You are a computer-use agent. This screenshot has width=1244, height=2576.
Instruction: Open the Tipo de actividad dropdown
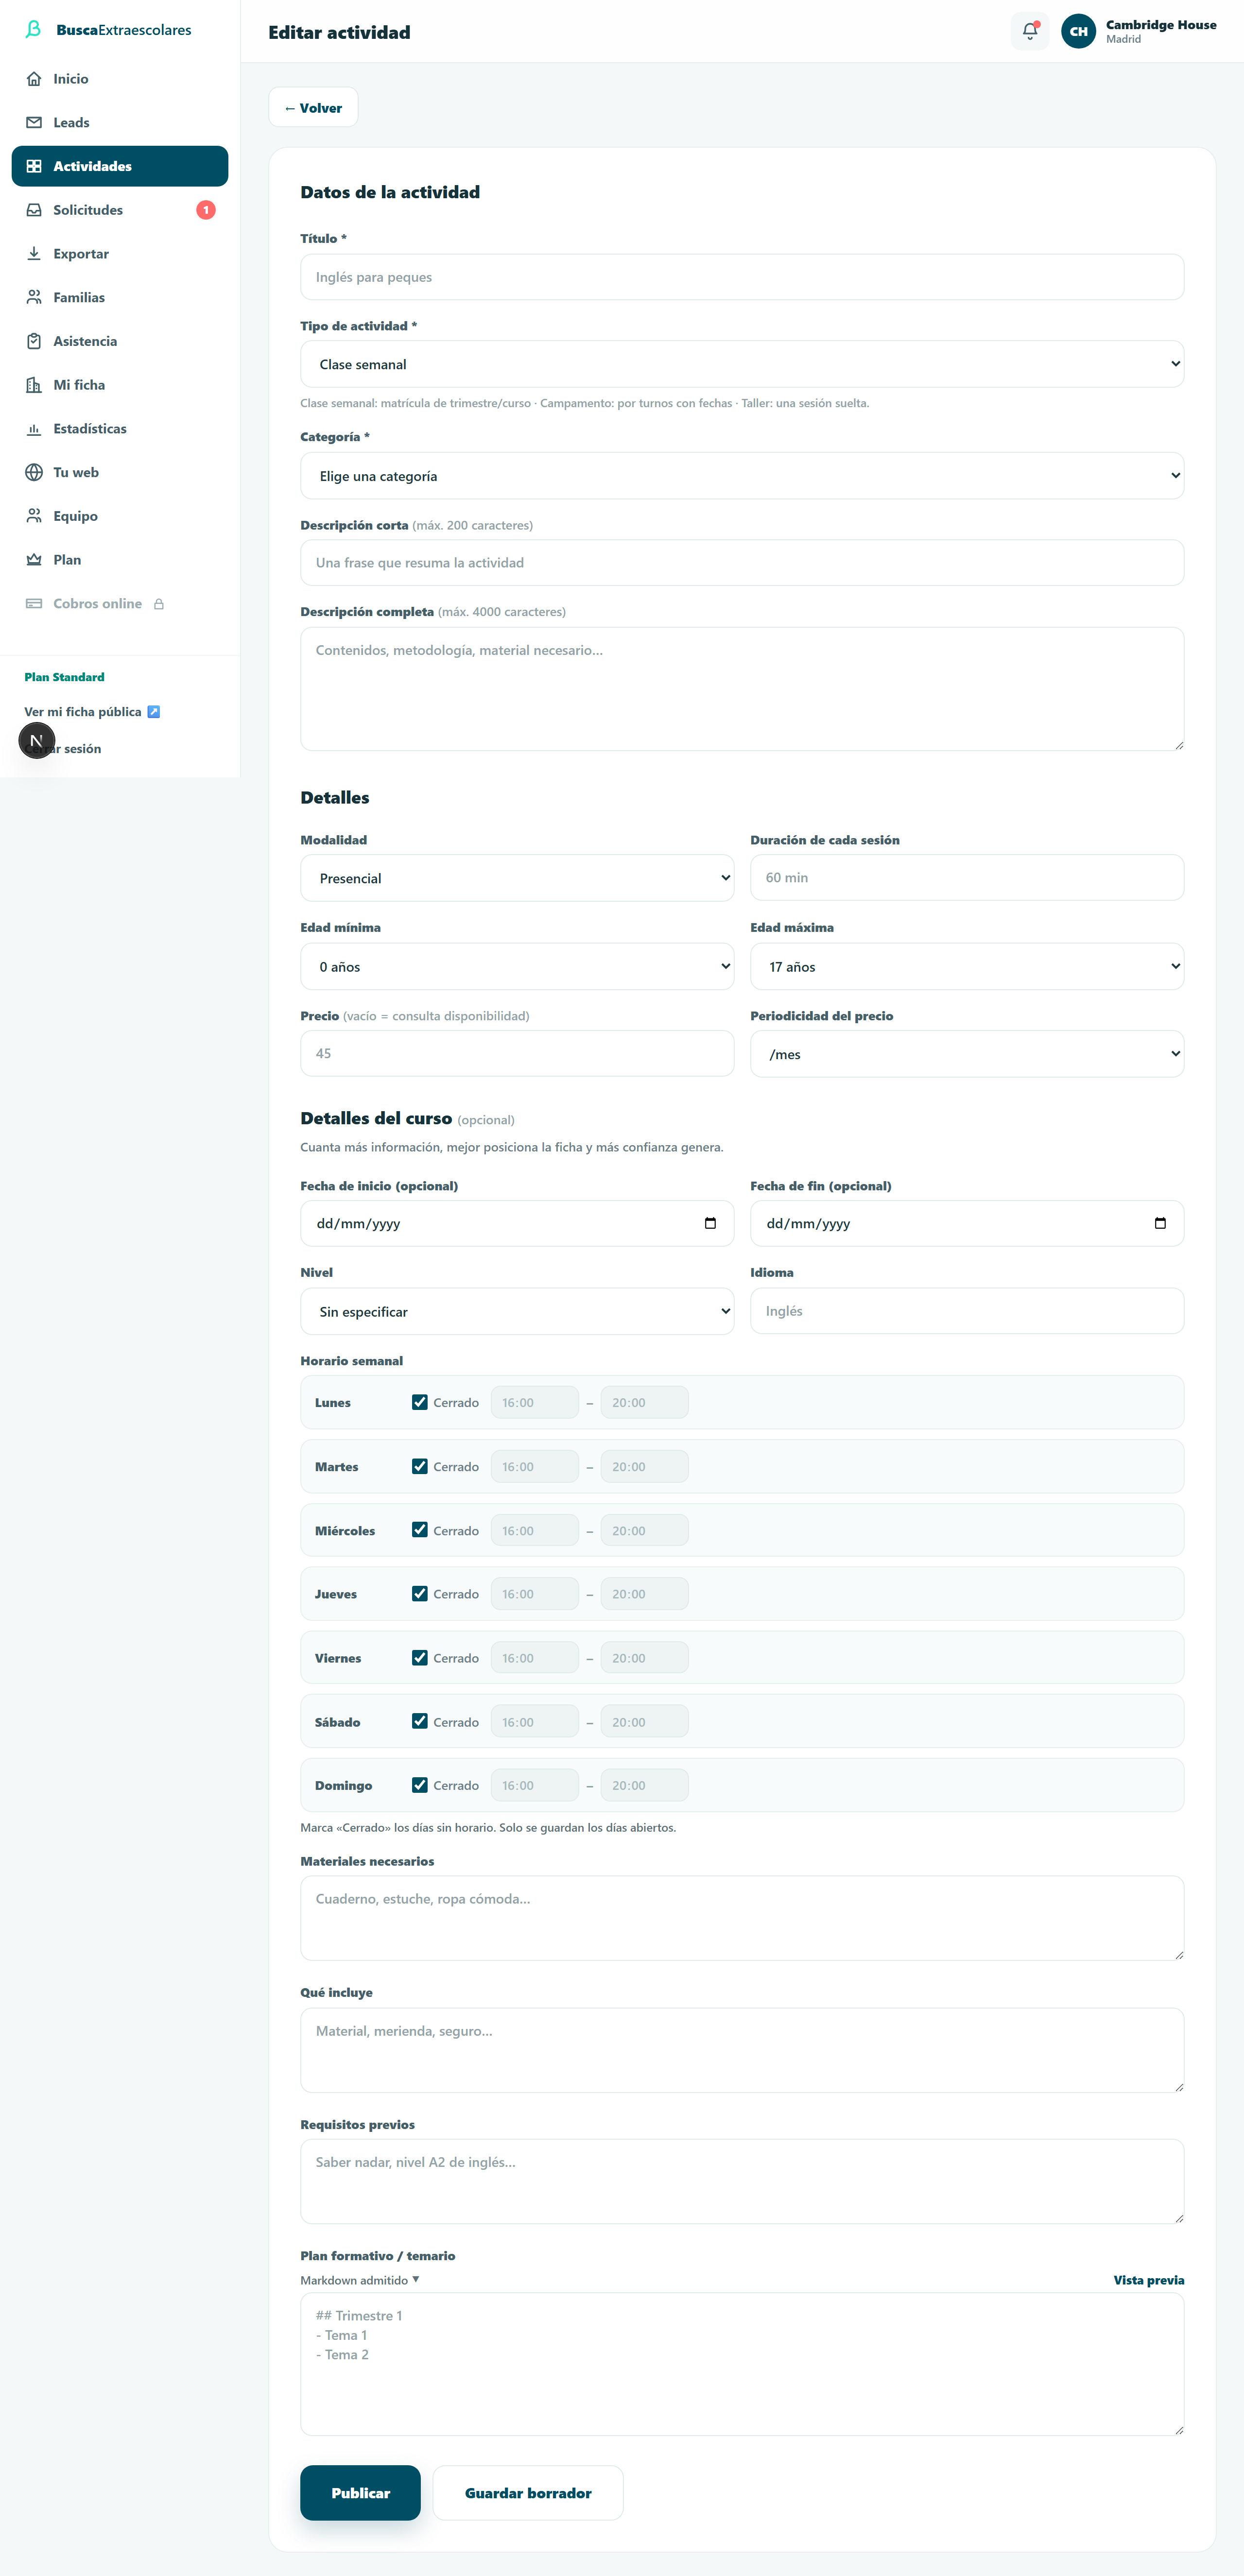742,364
